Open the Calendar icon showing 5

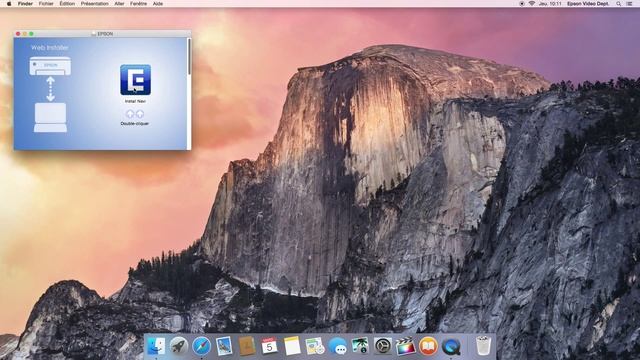coord(269,346)
